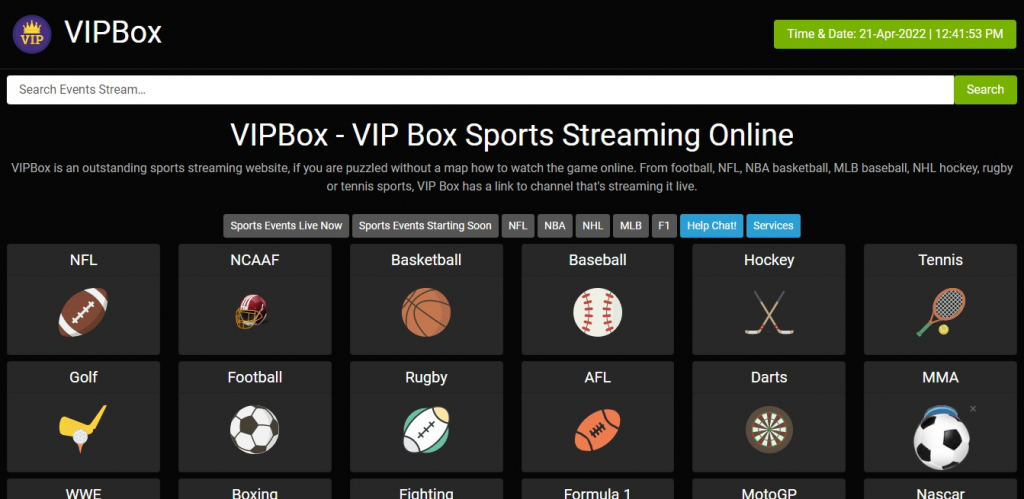The image size is (1024, 499).
Task: Click the Search Events Stream input field
Action: (480, 89)
